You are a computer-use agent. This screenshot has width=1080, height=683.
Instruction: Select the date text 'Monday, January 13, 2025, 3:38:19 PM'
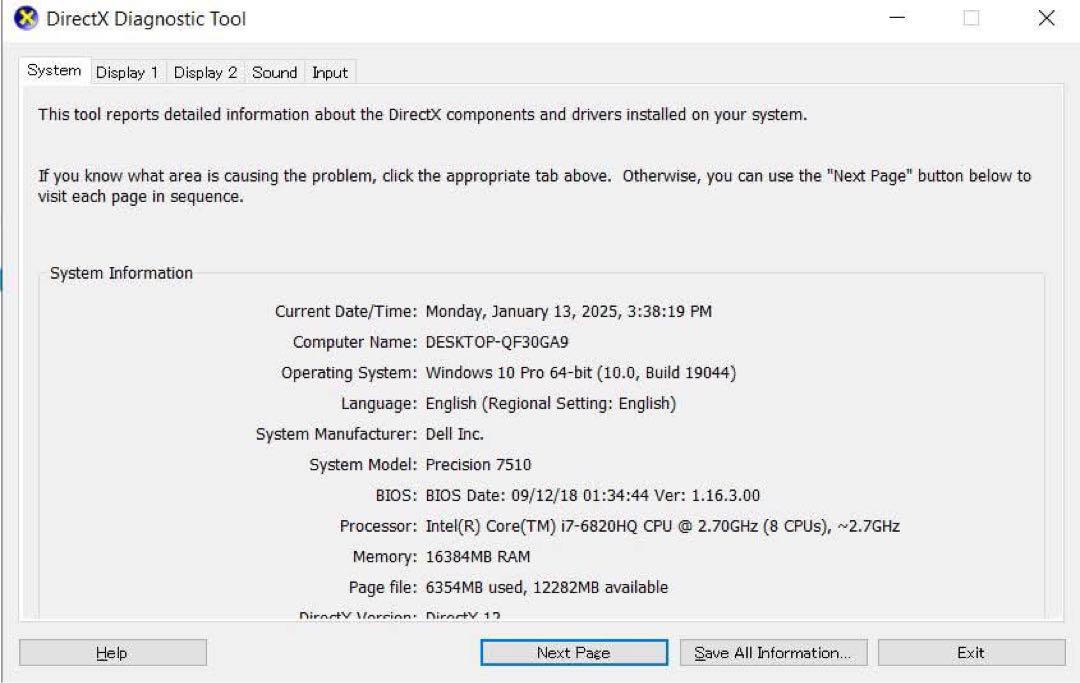tap(569, 312)
